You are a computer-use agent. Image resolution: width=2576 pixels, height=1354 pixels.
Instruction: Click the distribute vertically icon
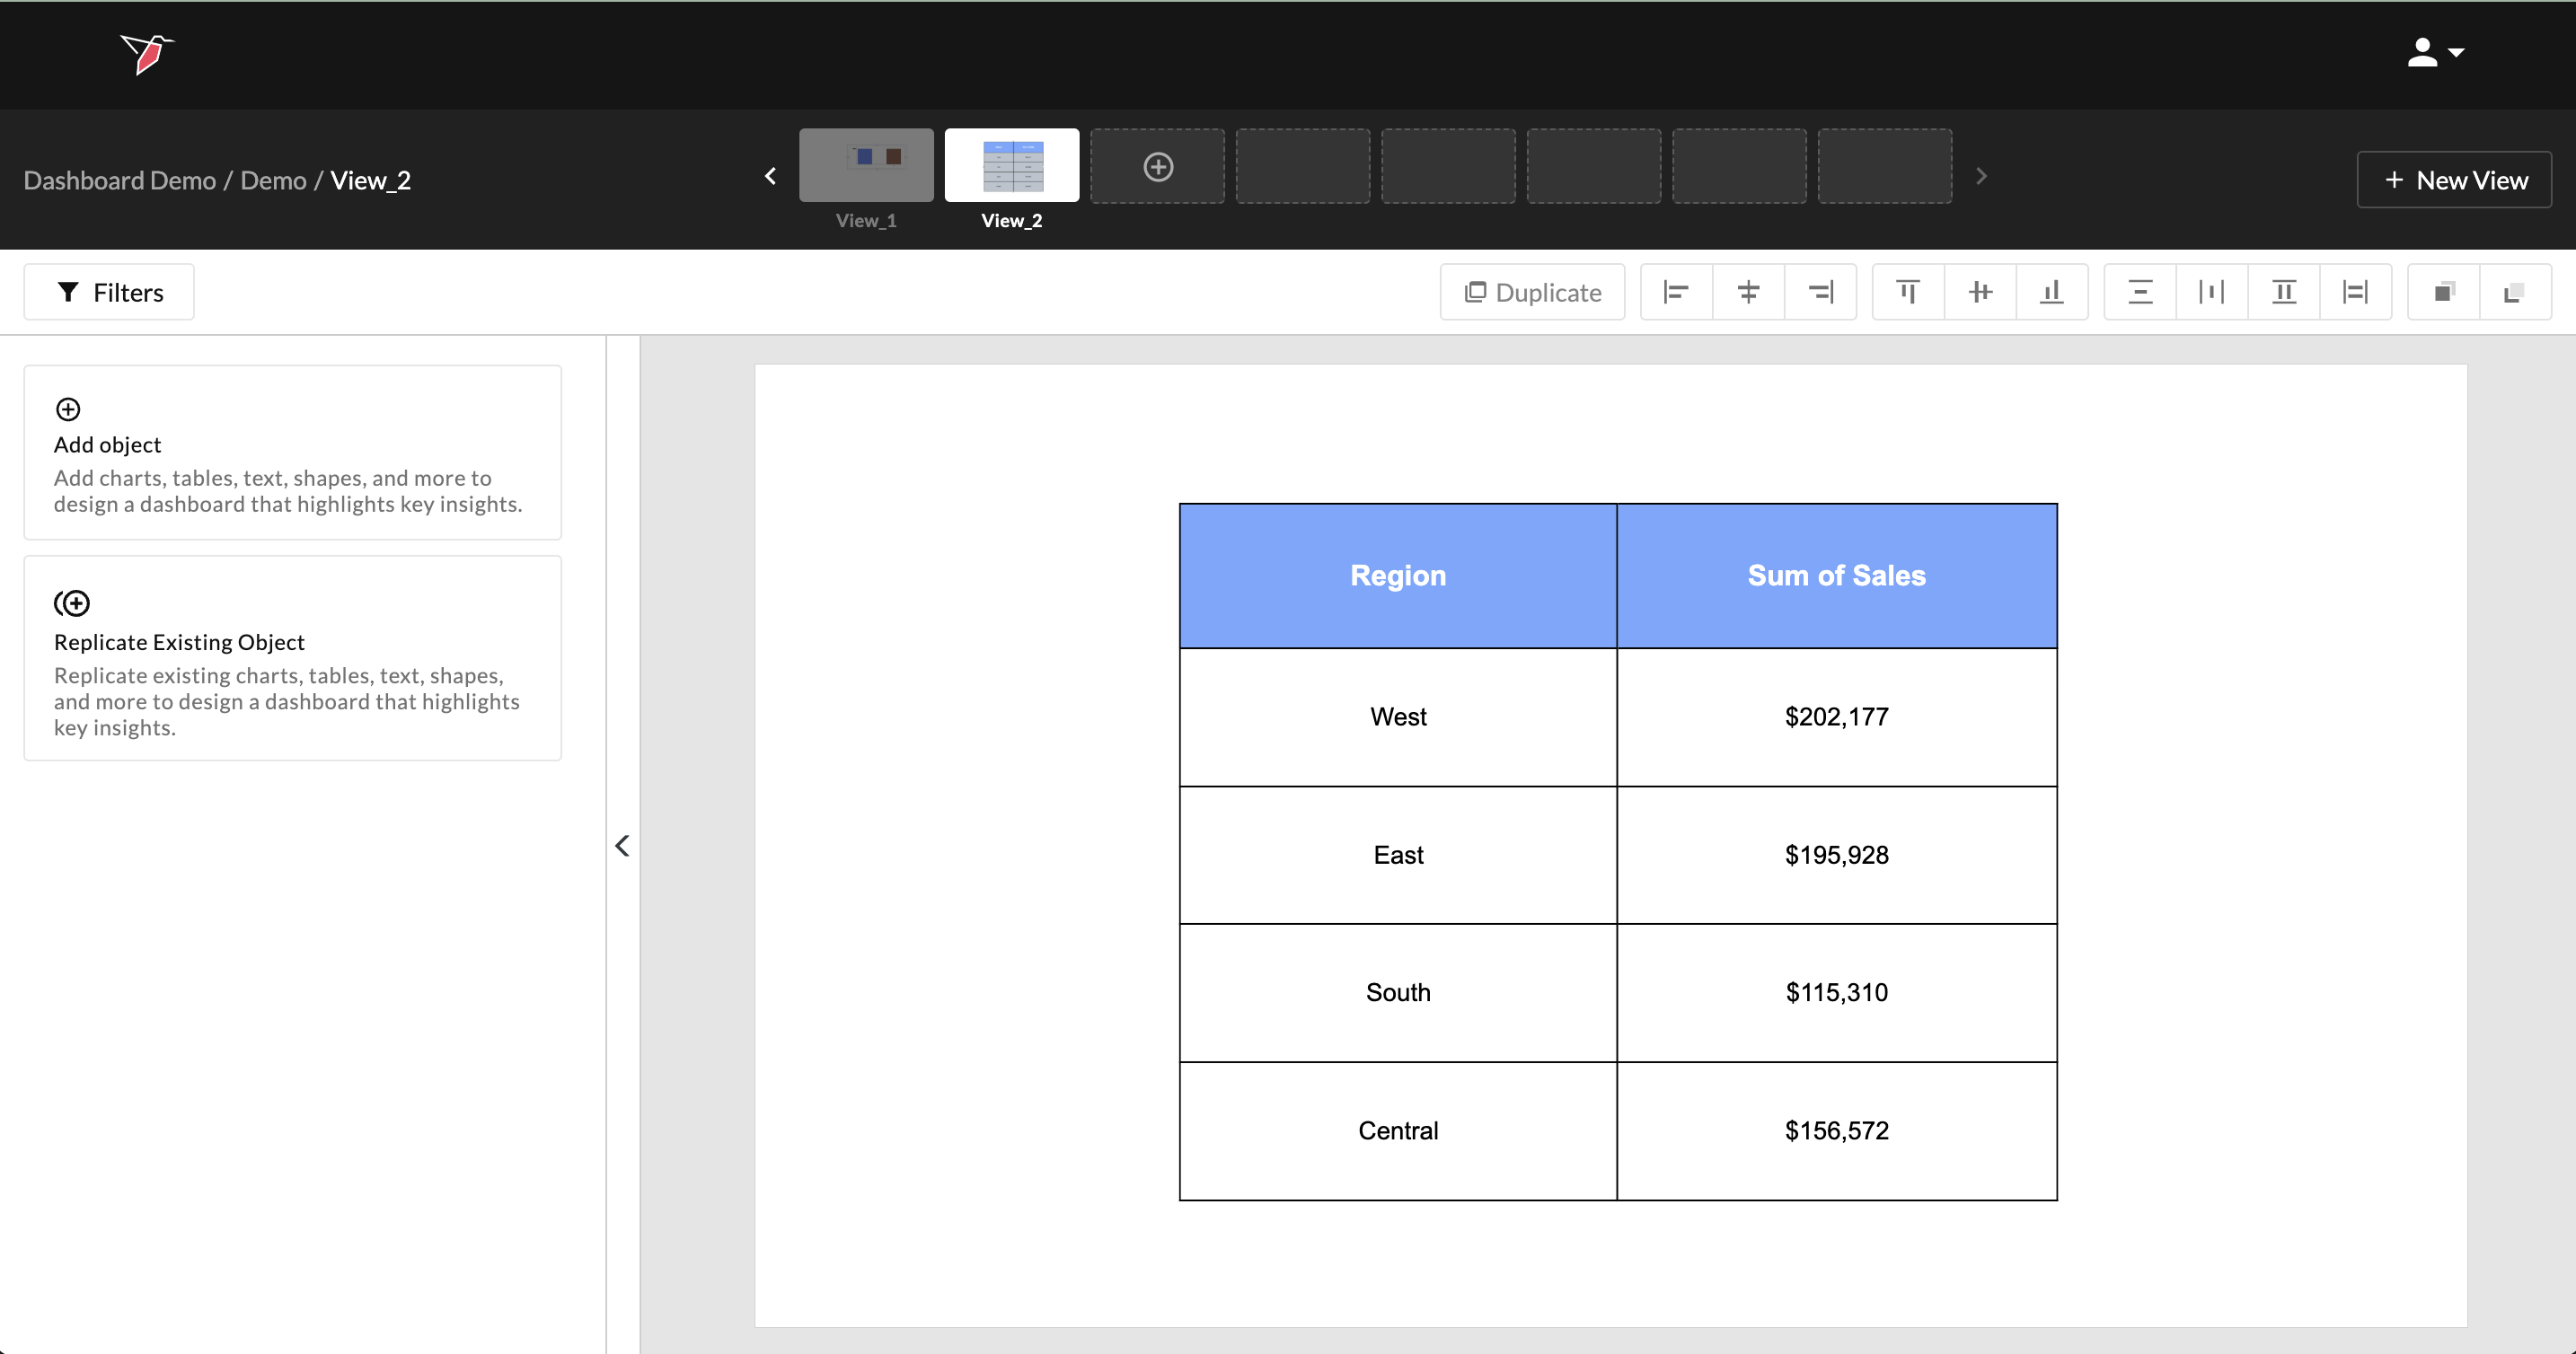tap(2140, 292)
